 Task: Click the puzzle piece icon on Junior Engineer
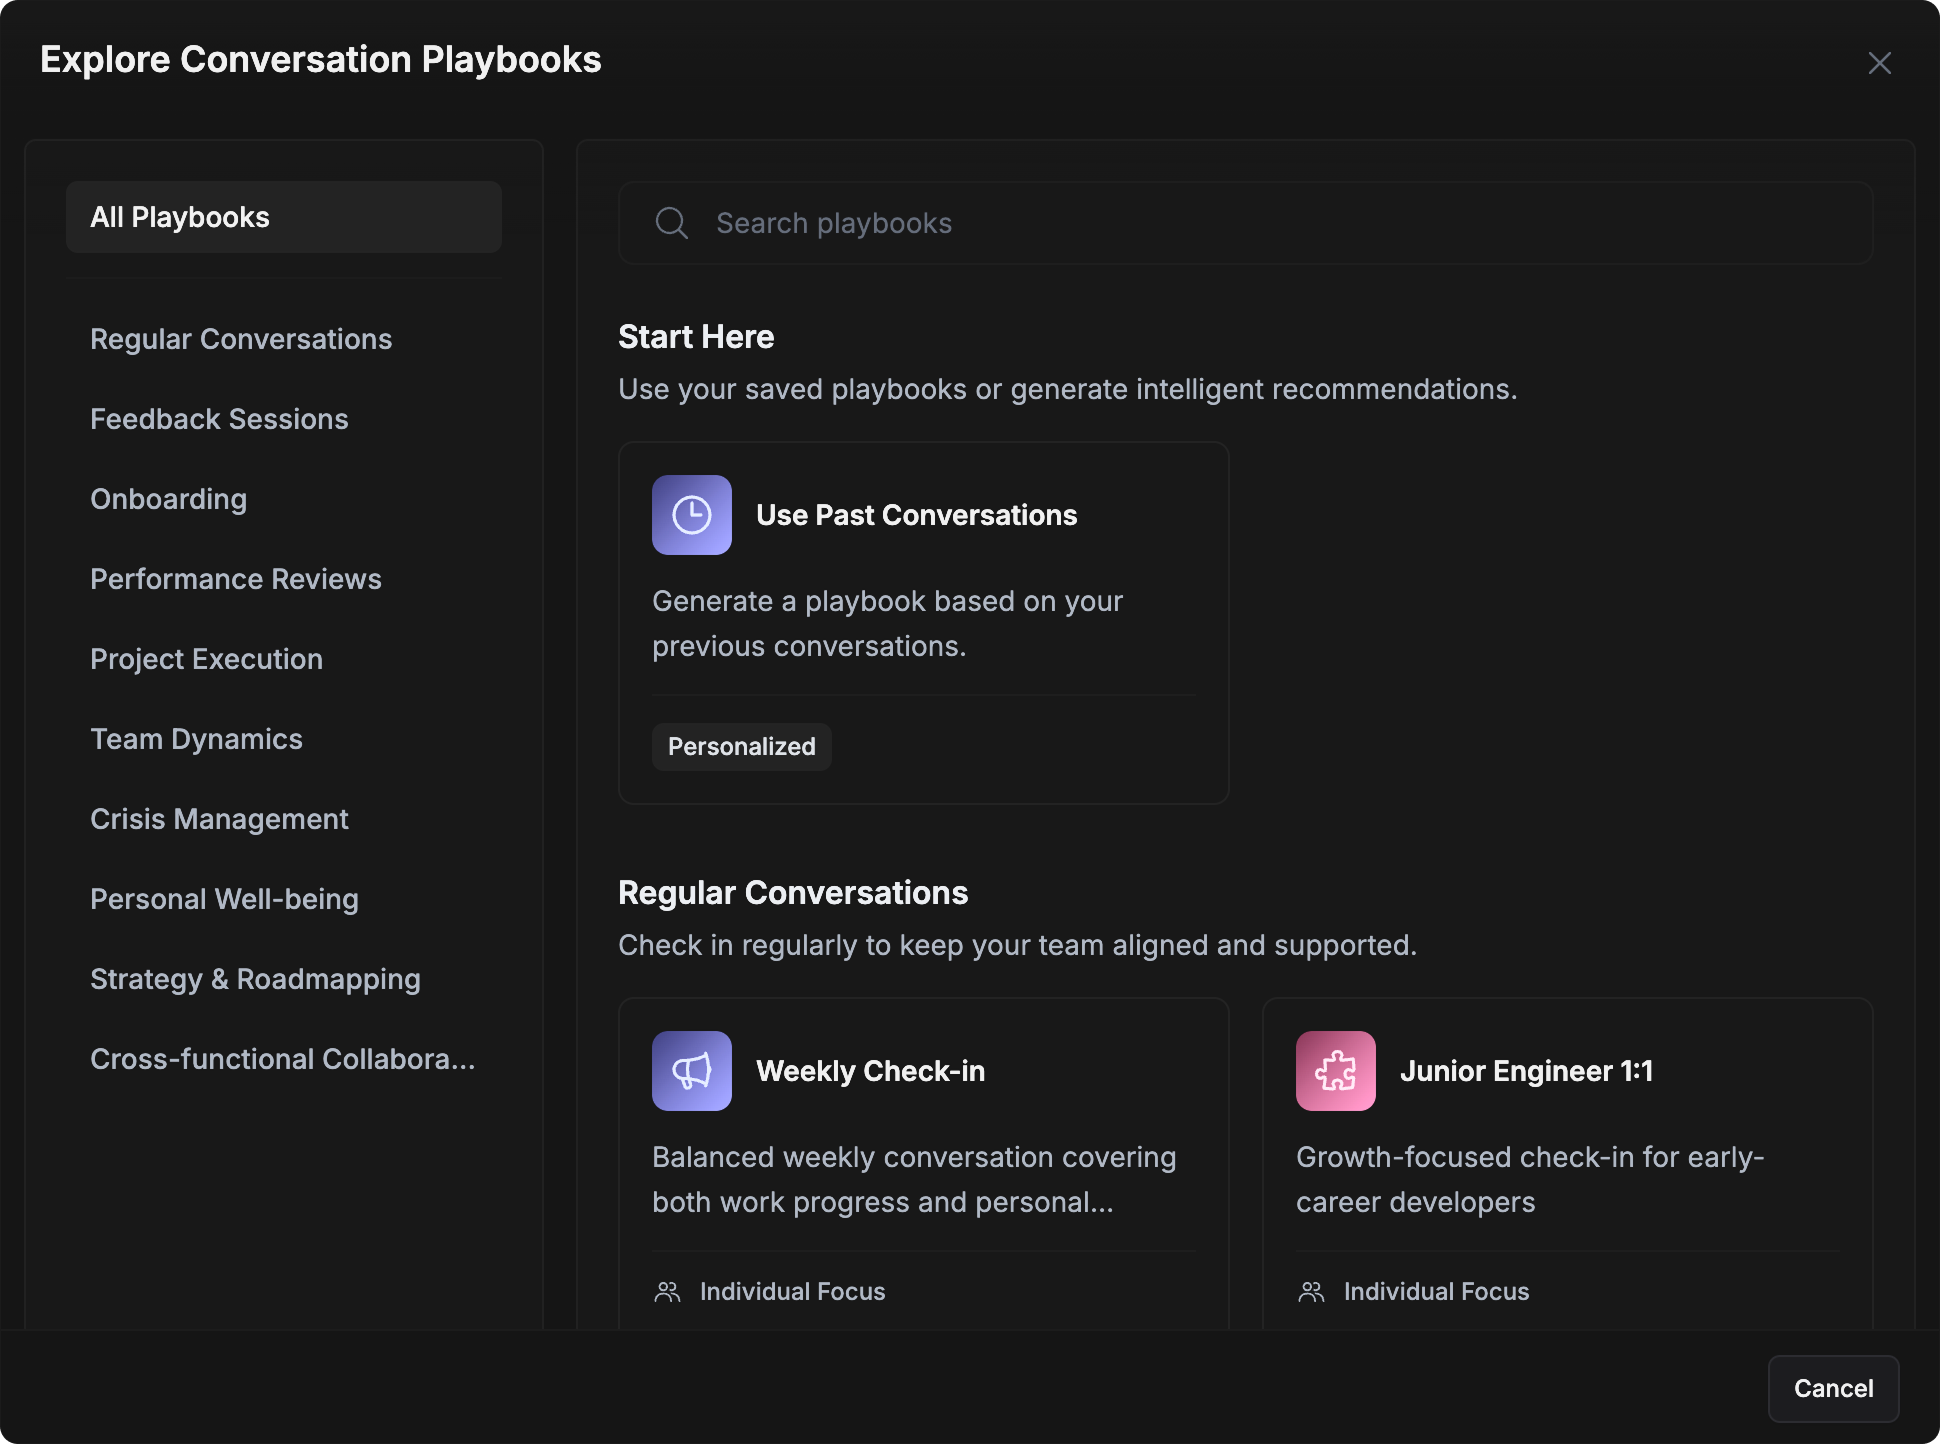1335,1071
